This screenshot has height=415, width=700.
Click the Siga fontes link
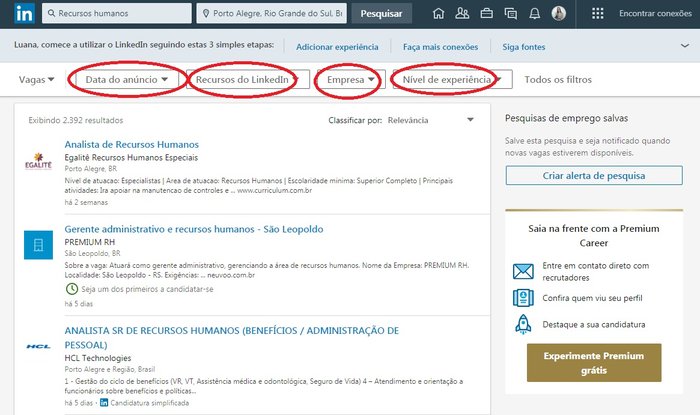pos(524,47)
